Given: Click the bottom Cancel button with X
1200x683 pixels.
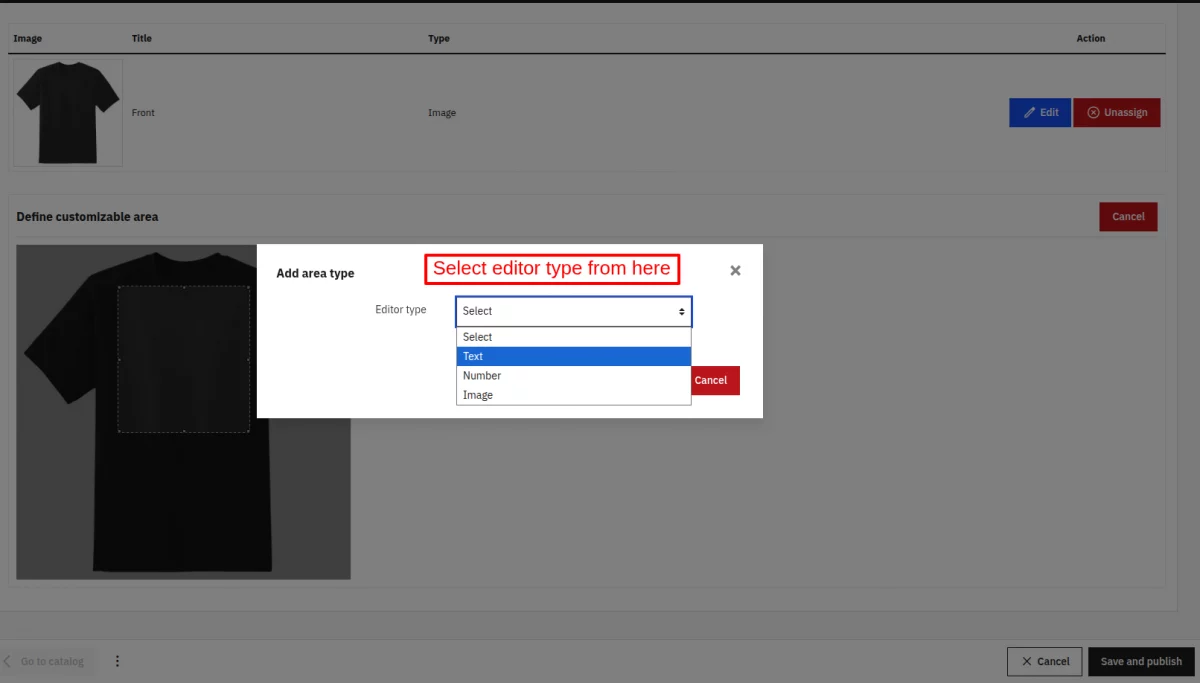Looking at the screenshot, I should coord(1044,661).
